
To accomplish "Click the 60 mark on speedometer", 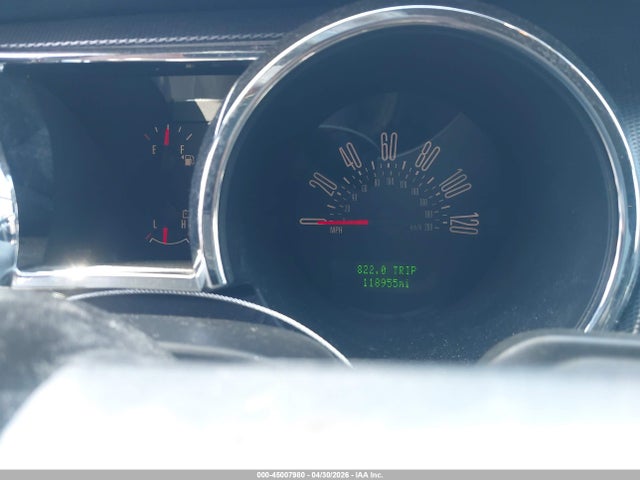I will 389,147.
